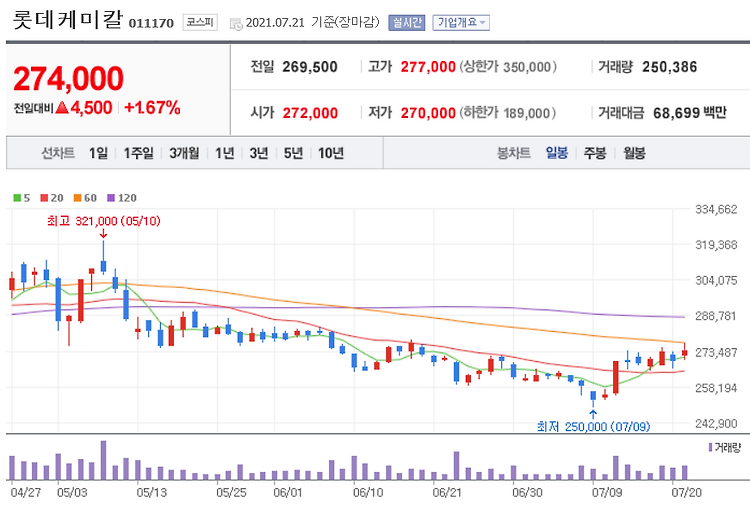Click the 상한가 350,000 text

pos(508,67)
